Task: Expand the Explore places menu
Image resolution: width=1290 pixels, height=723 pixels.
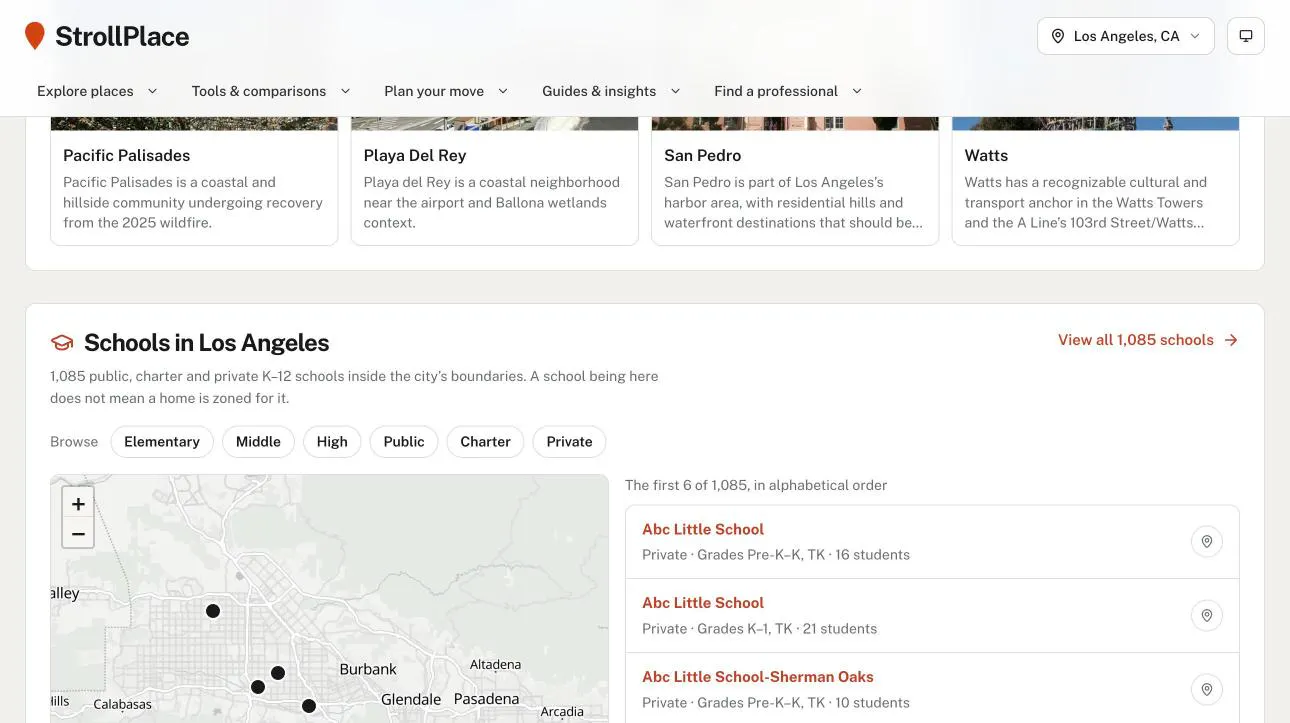Action: click(97, 91)
